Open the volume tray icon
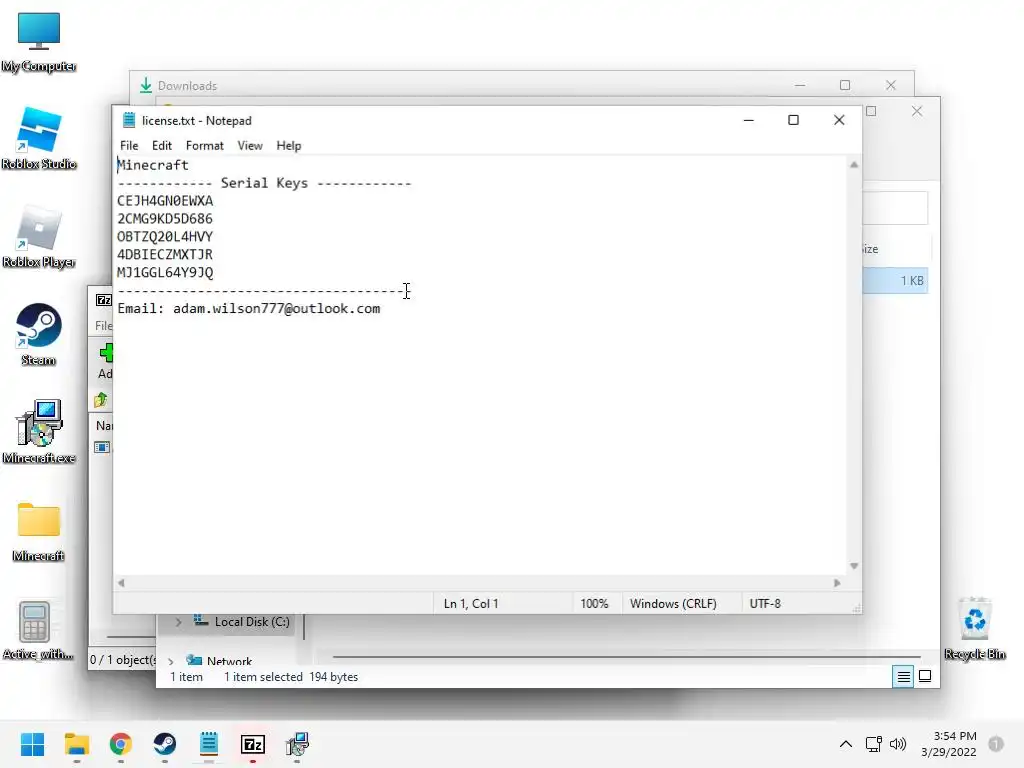Image resolution: width=1024 pixels, height=768 pixels. pos(898,744)
